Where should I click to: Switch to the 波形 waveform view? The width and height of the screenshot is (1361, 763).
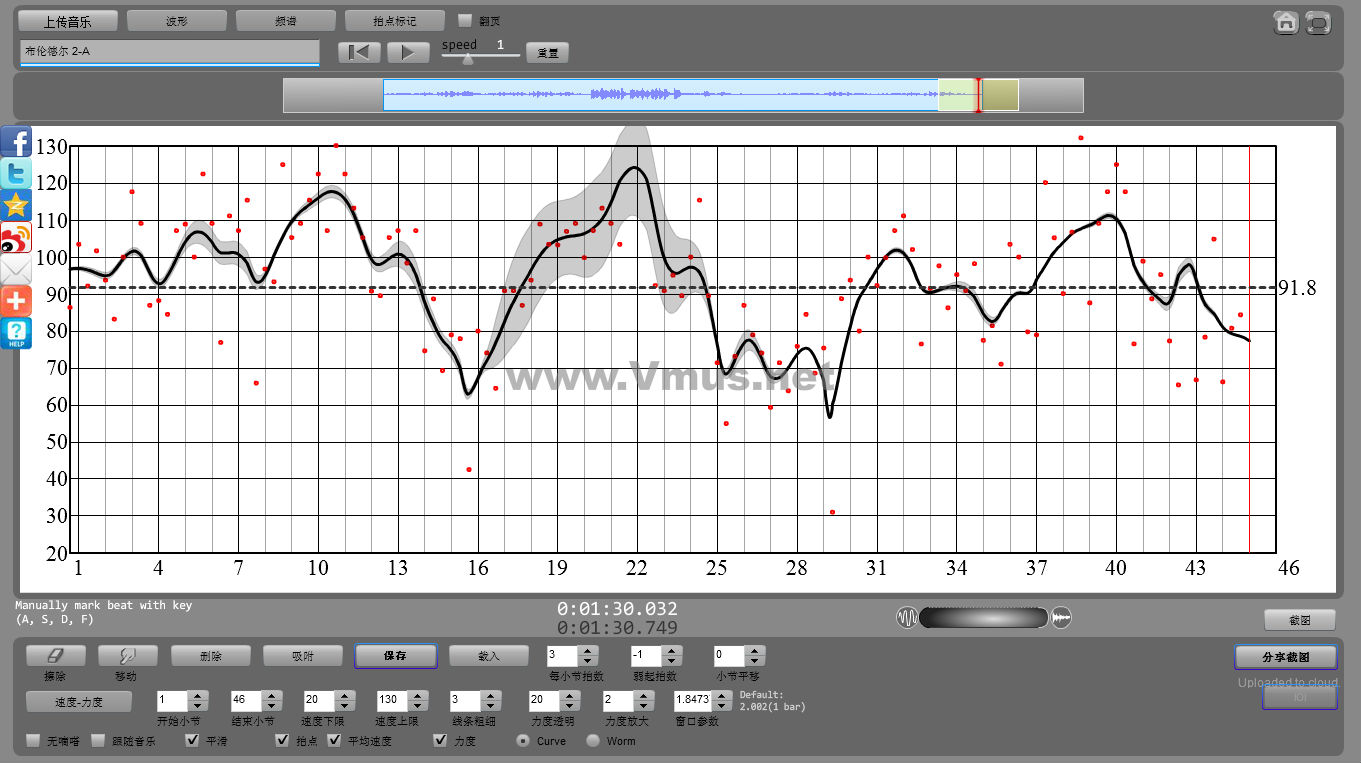click(x=177, y=21)
